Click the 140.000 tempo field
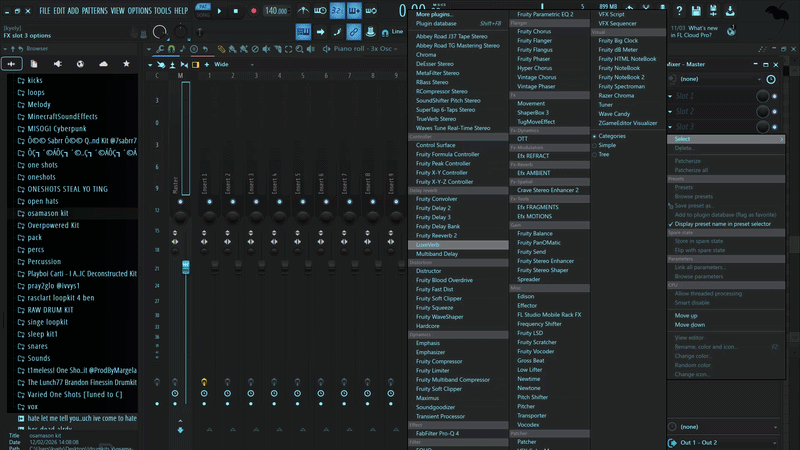800x450 pixels. 276,11
